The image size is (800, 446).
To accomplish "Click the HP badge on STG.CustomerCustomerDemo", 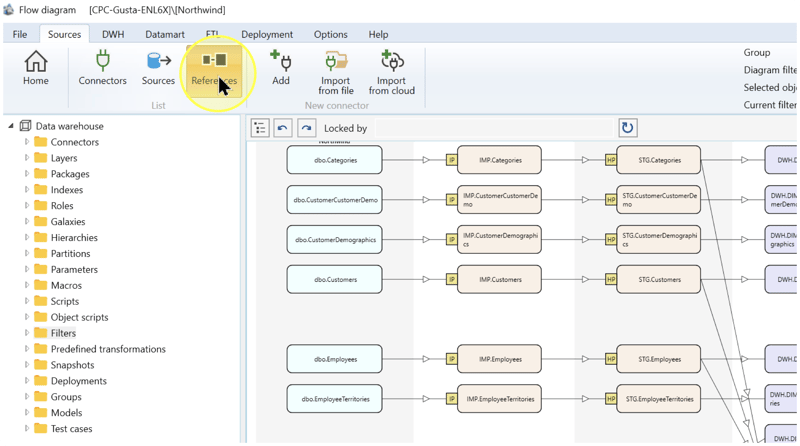I will pyautogui.click(x=611, y=200).
